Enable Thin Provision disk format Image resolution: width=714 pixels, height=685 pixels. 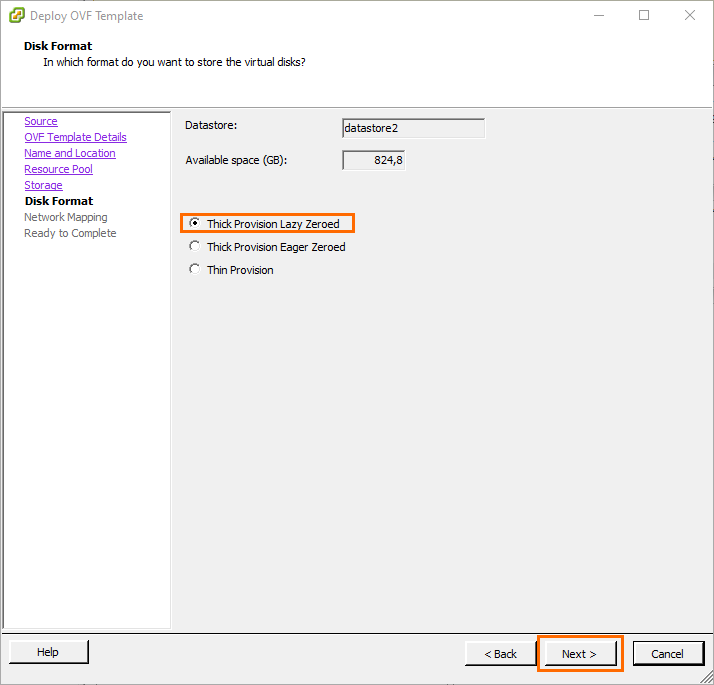click(195, 270)
